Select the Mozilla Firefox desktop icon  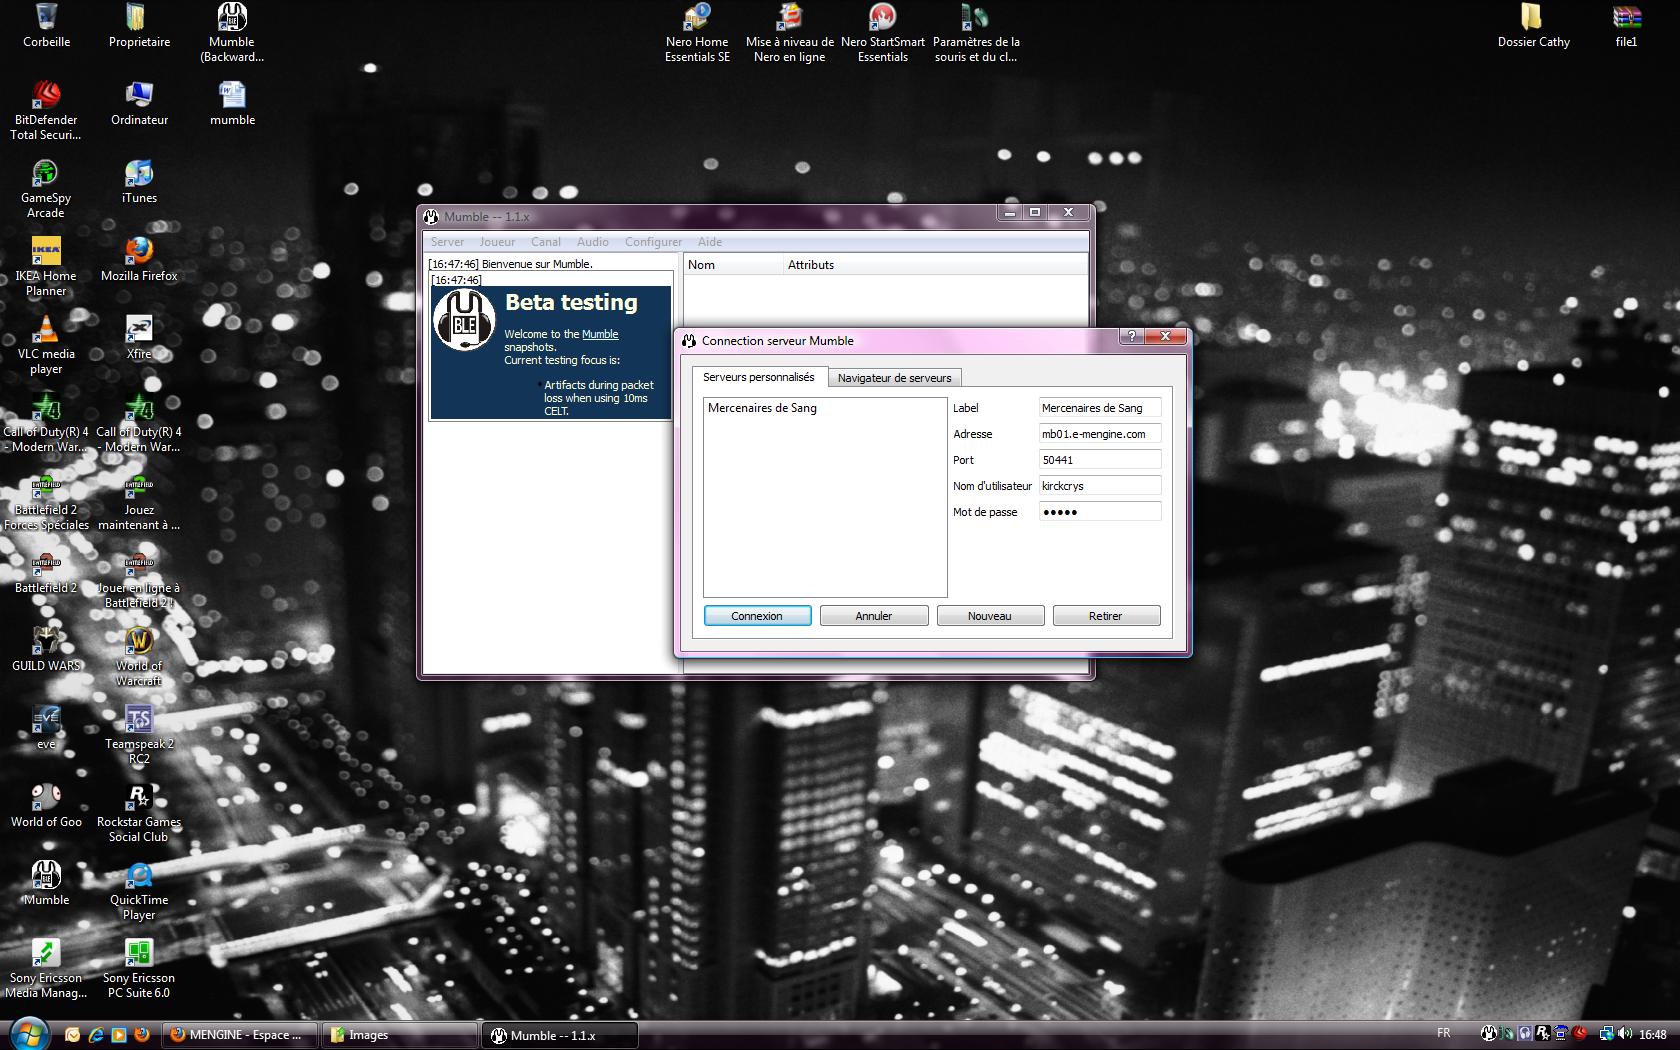(x=139, y=260)
